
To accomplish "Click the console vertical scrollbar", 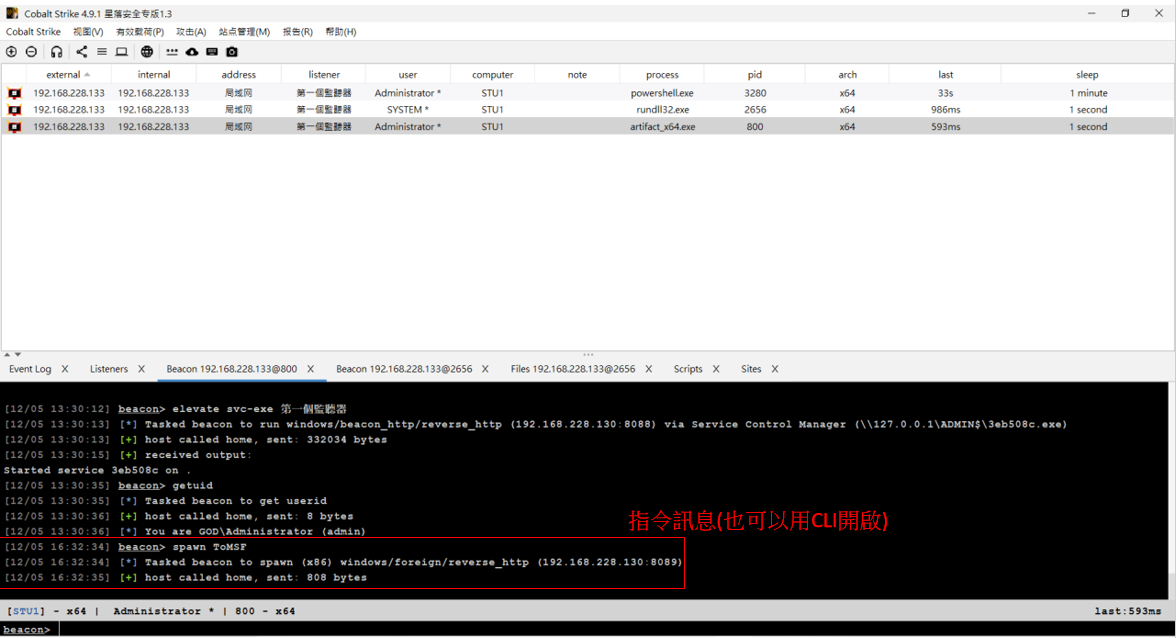I will (x=1172, y=490).
